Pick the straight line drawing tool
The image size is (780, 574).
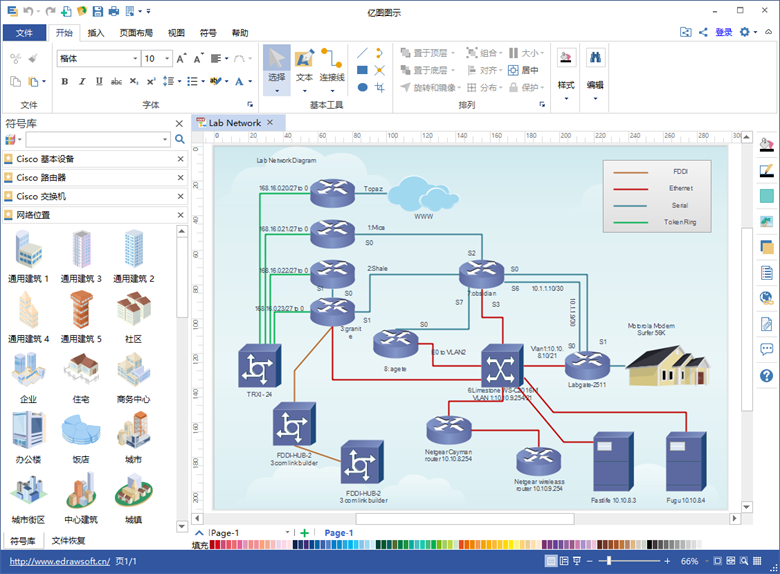tap(362, 53)
